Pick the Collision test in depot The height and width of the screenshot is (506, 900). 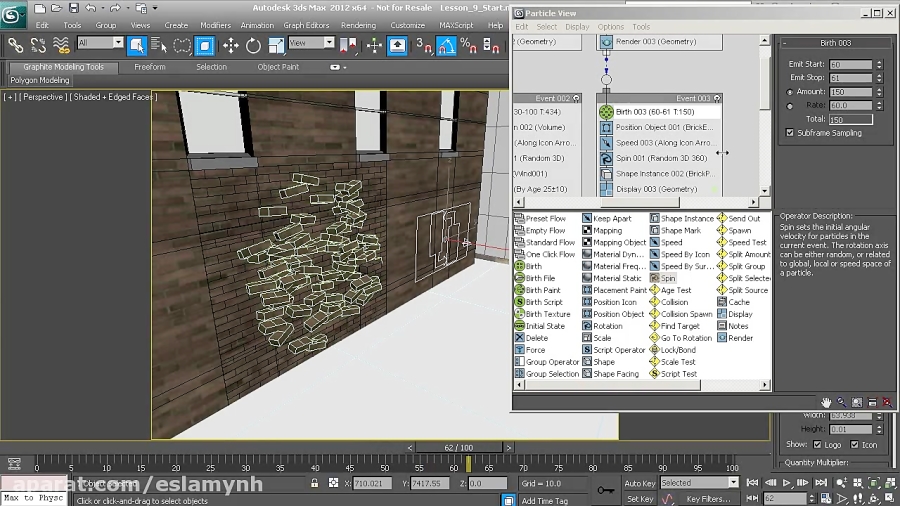669,302
